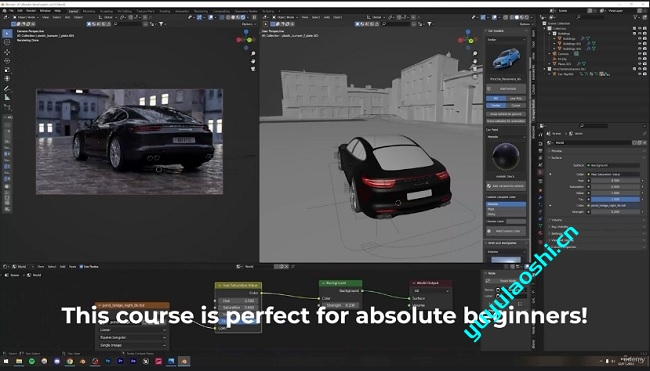Open the World properties tab icon
The height and width of the screenshot is (371, 650).
[541, 172]
